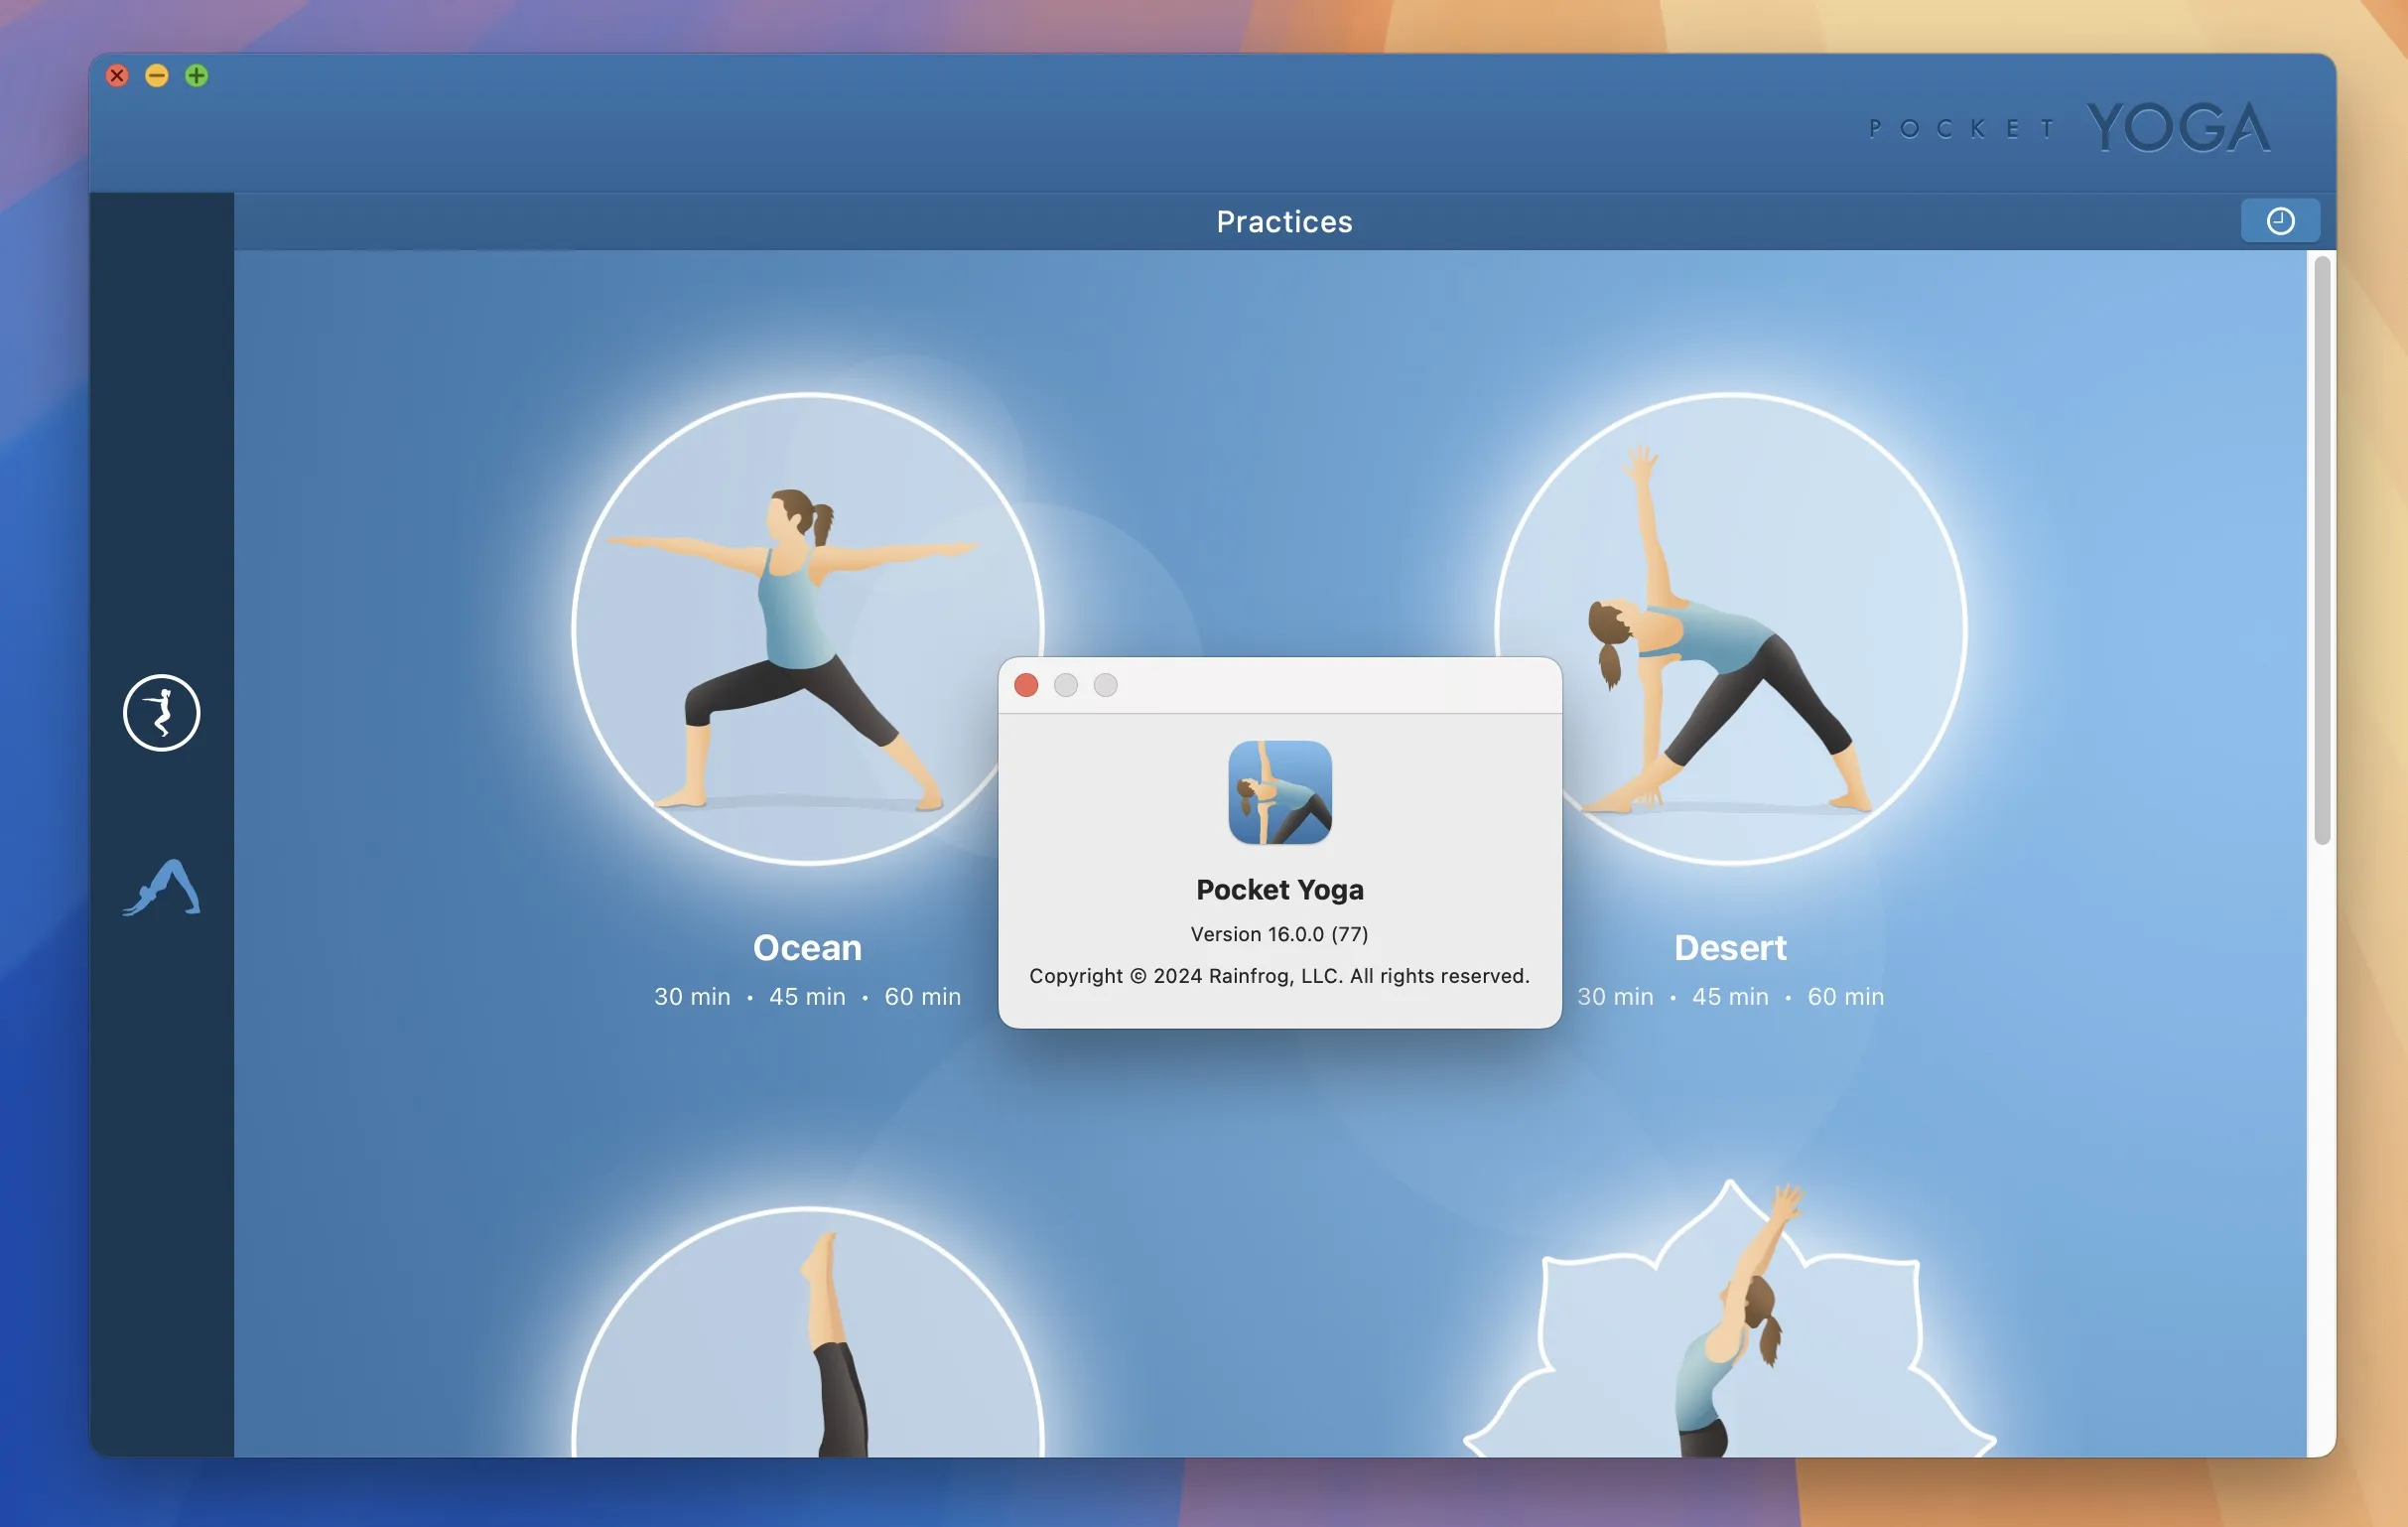This screenshot has width=2408, height=1527.
Task: Click the Ocean practice title
Action: 807,947
